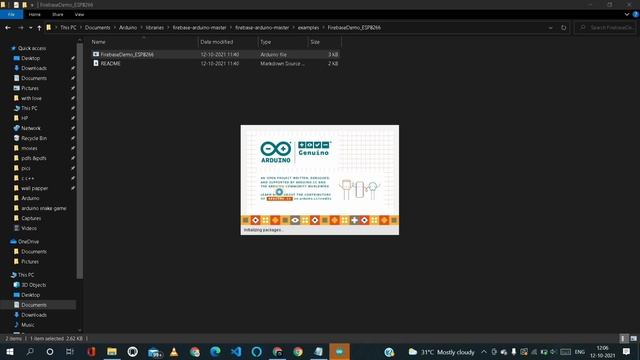
Task: Open VLC media player from taskbar
Action: (x=174, y=351)
